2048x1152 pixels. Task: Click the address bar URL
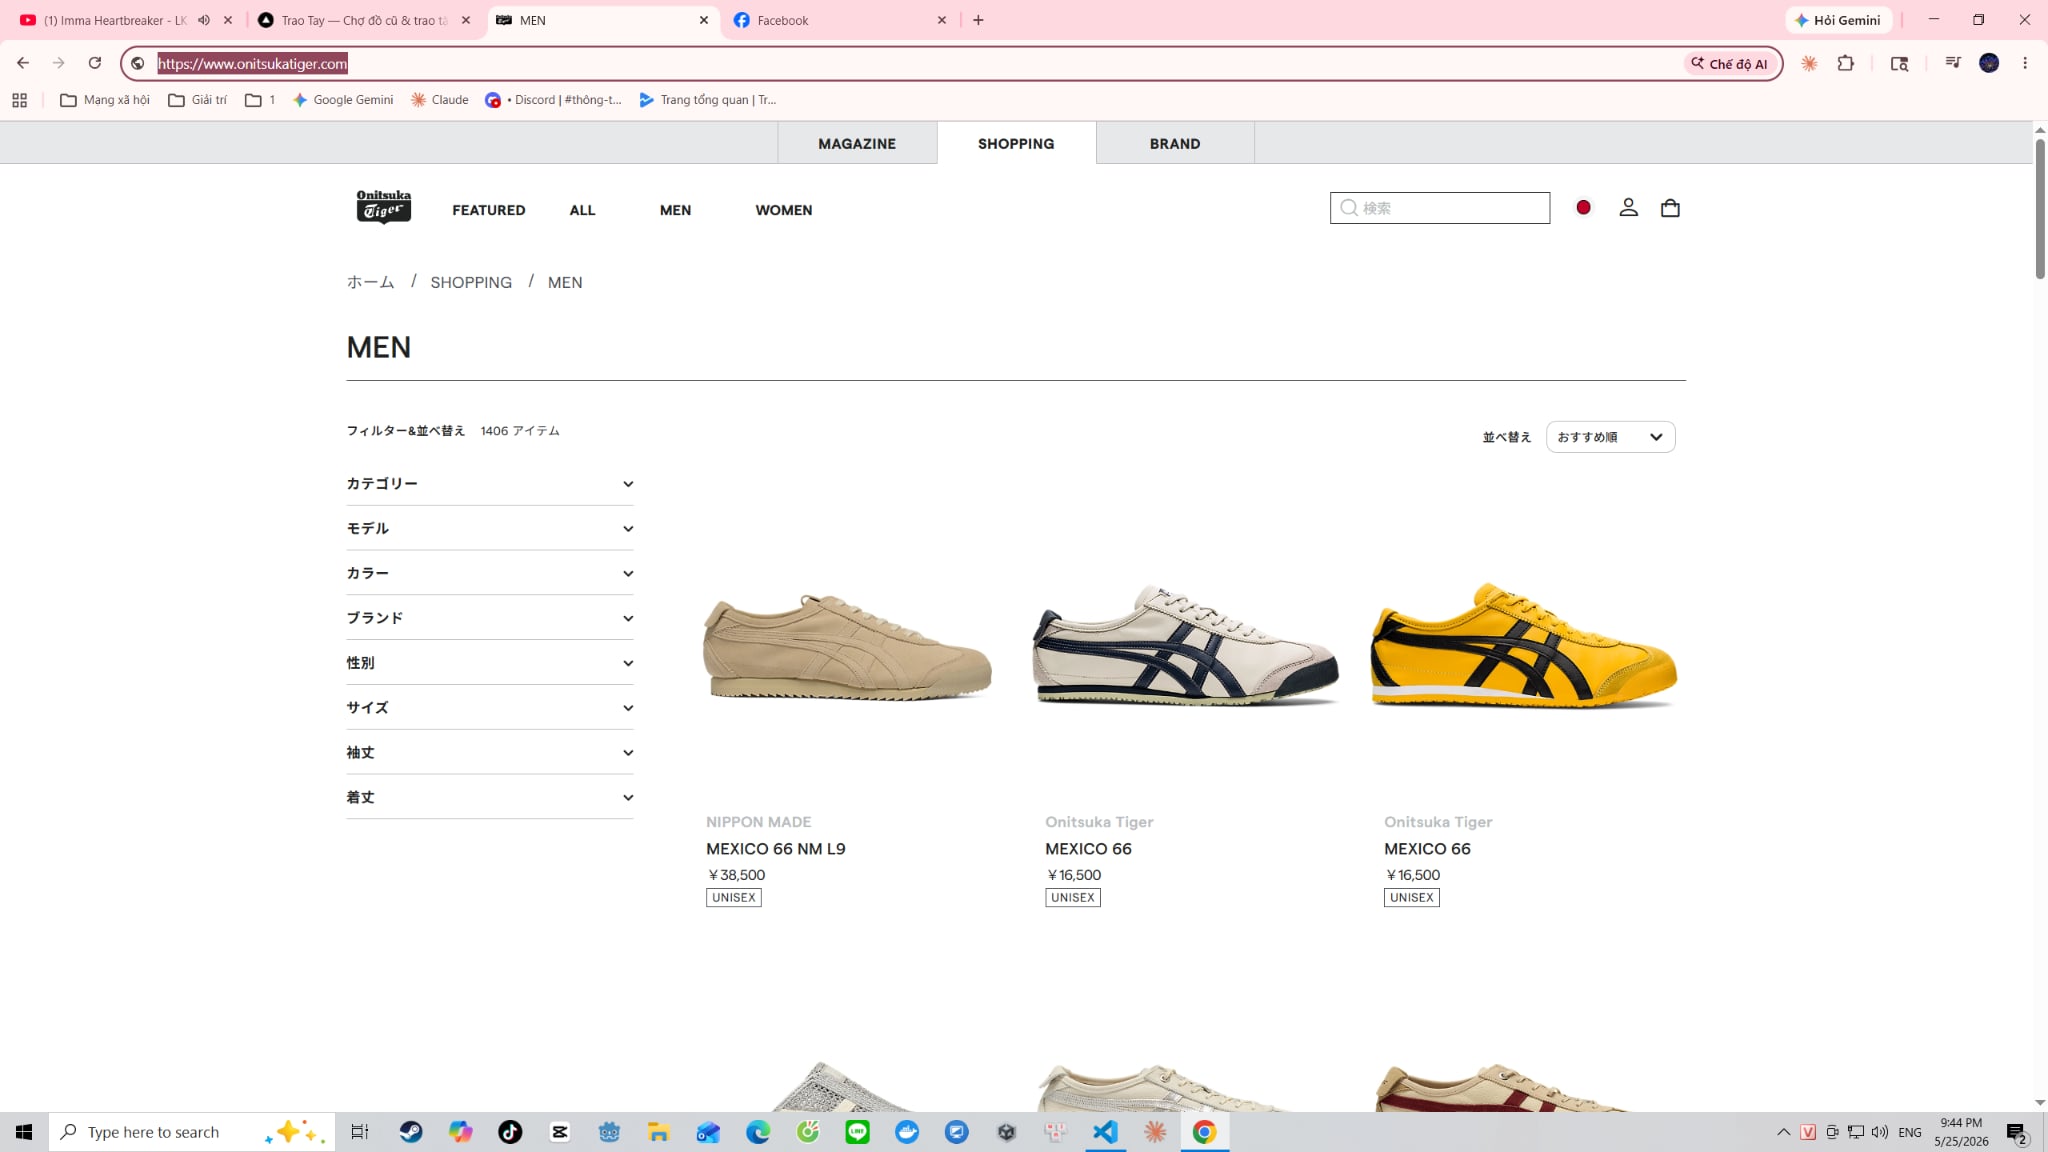(253, 63)
